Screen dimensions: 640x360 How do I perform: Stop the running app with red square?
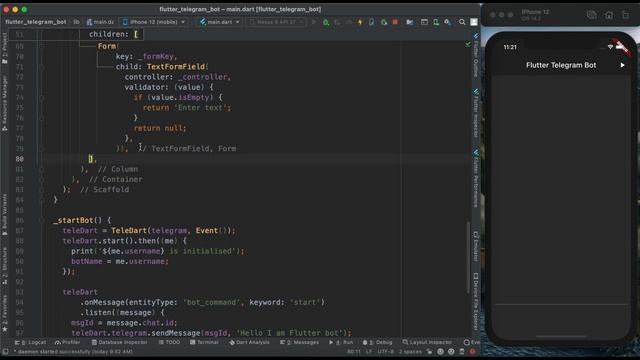click(x=395, y=22)
